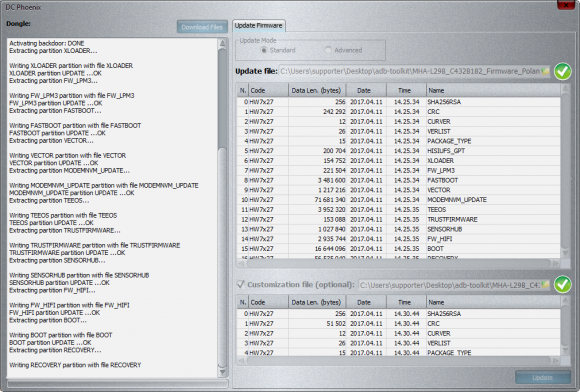Select the VECTOR row in update table
This screenshot has width=580, height=392.
[x=398, y=190]
